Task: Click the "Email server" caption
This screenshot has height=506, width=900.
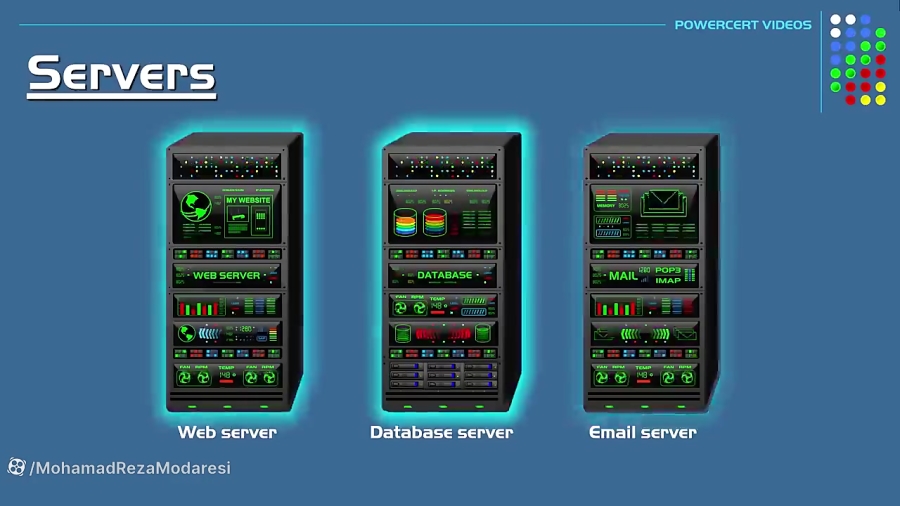Action: 643,432
